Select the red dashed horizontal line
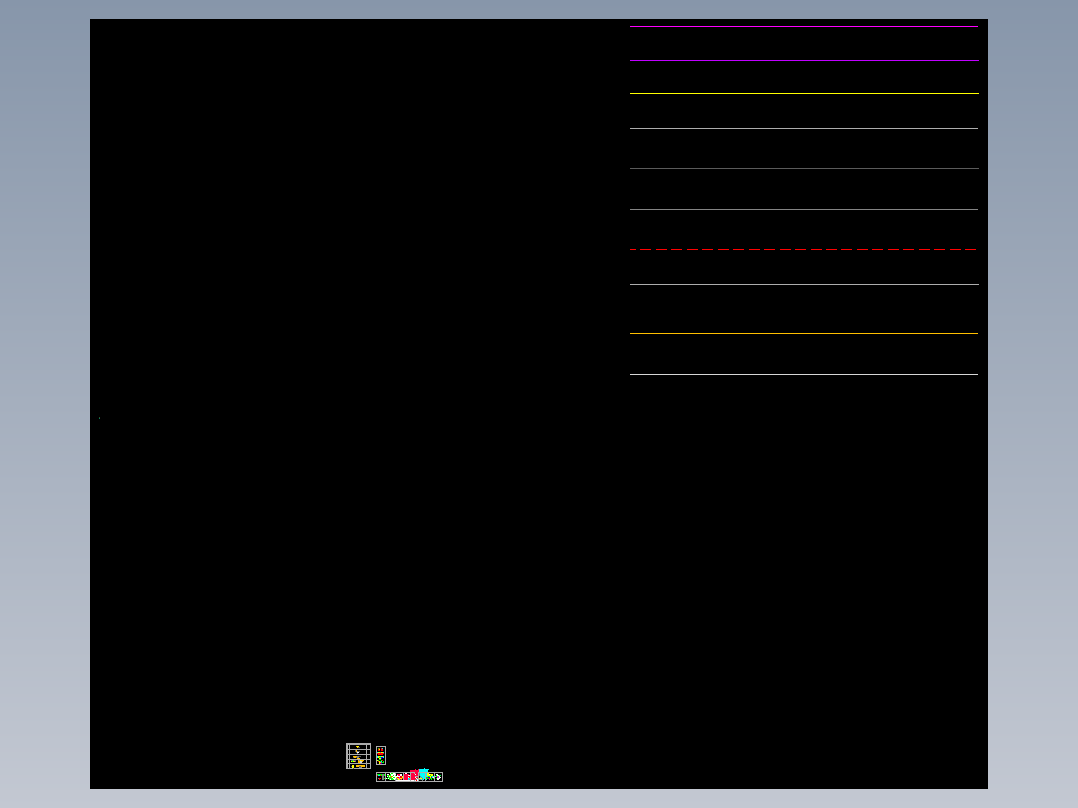This screenshot has width=1078, height=808. click(x=803, y=249)
